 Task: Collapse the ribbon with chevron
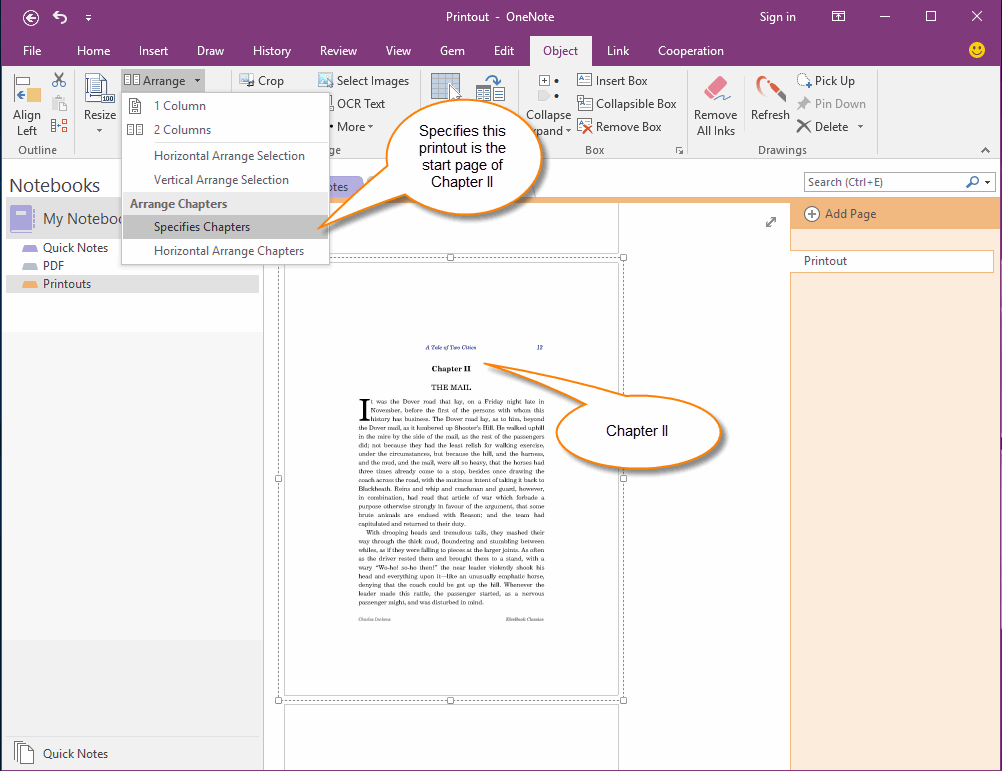click(x=985, y=150)
